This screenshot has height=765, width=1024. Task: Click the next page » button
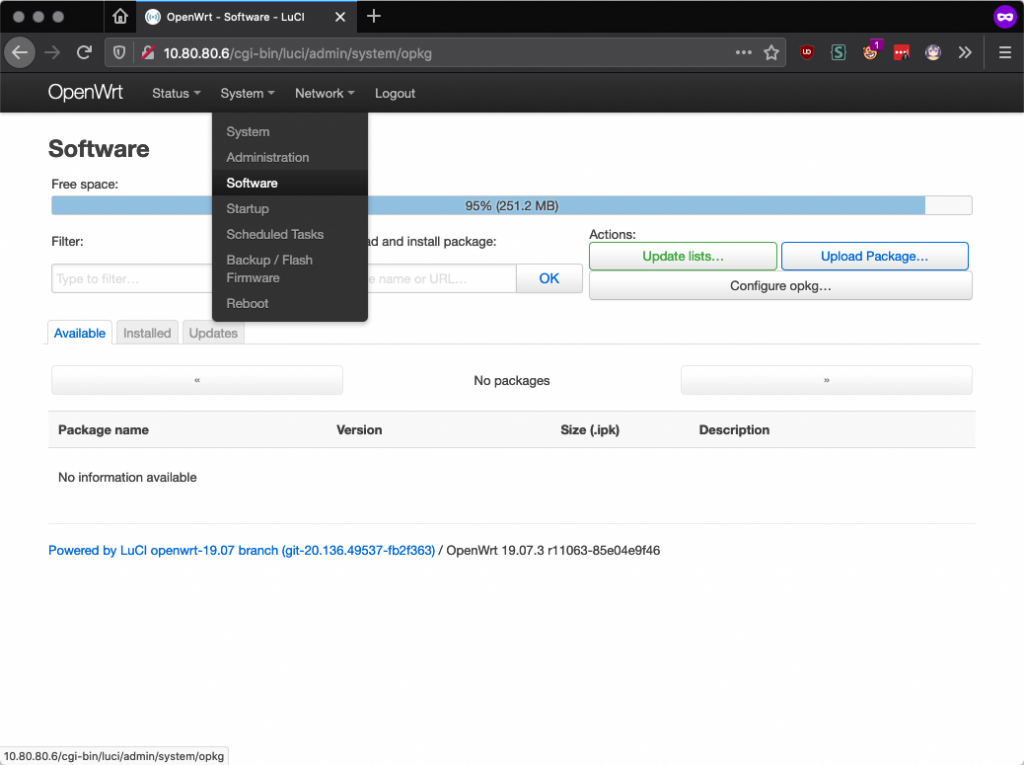(x=826, y=380)
